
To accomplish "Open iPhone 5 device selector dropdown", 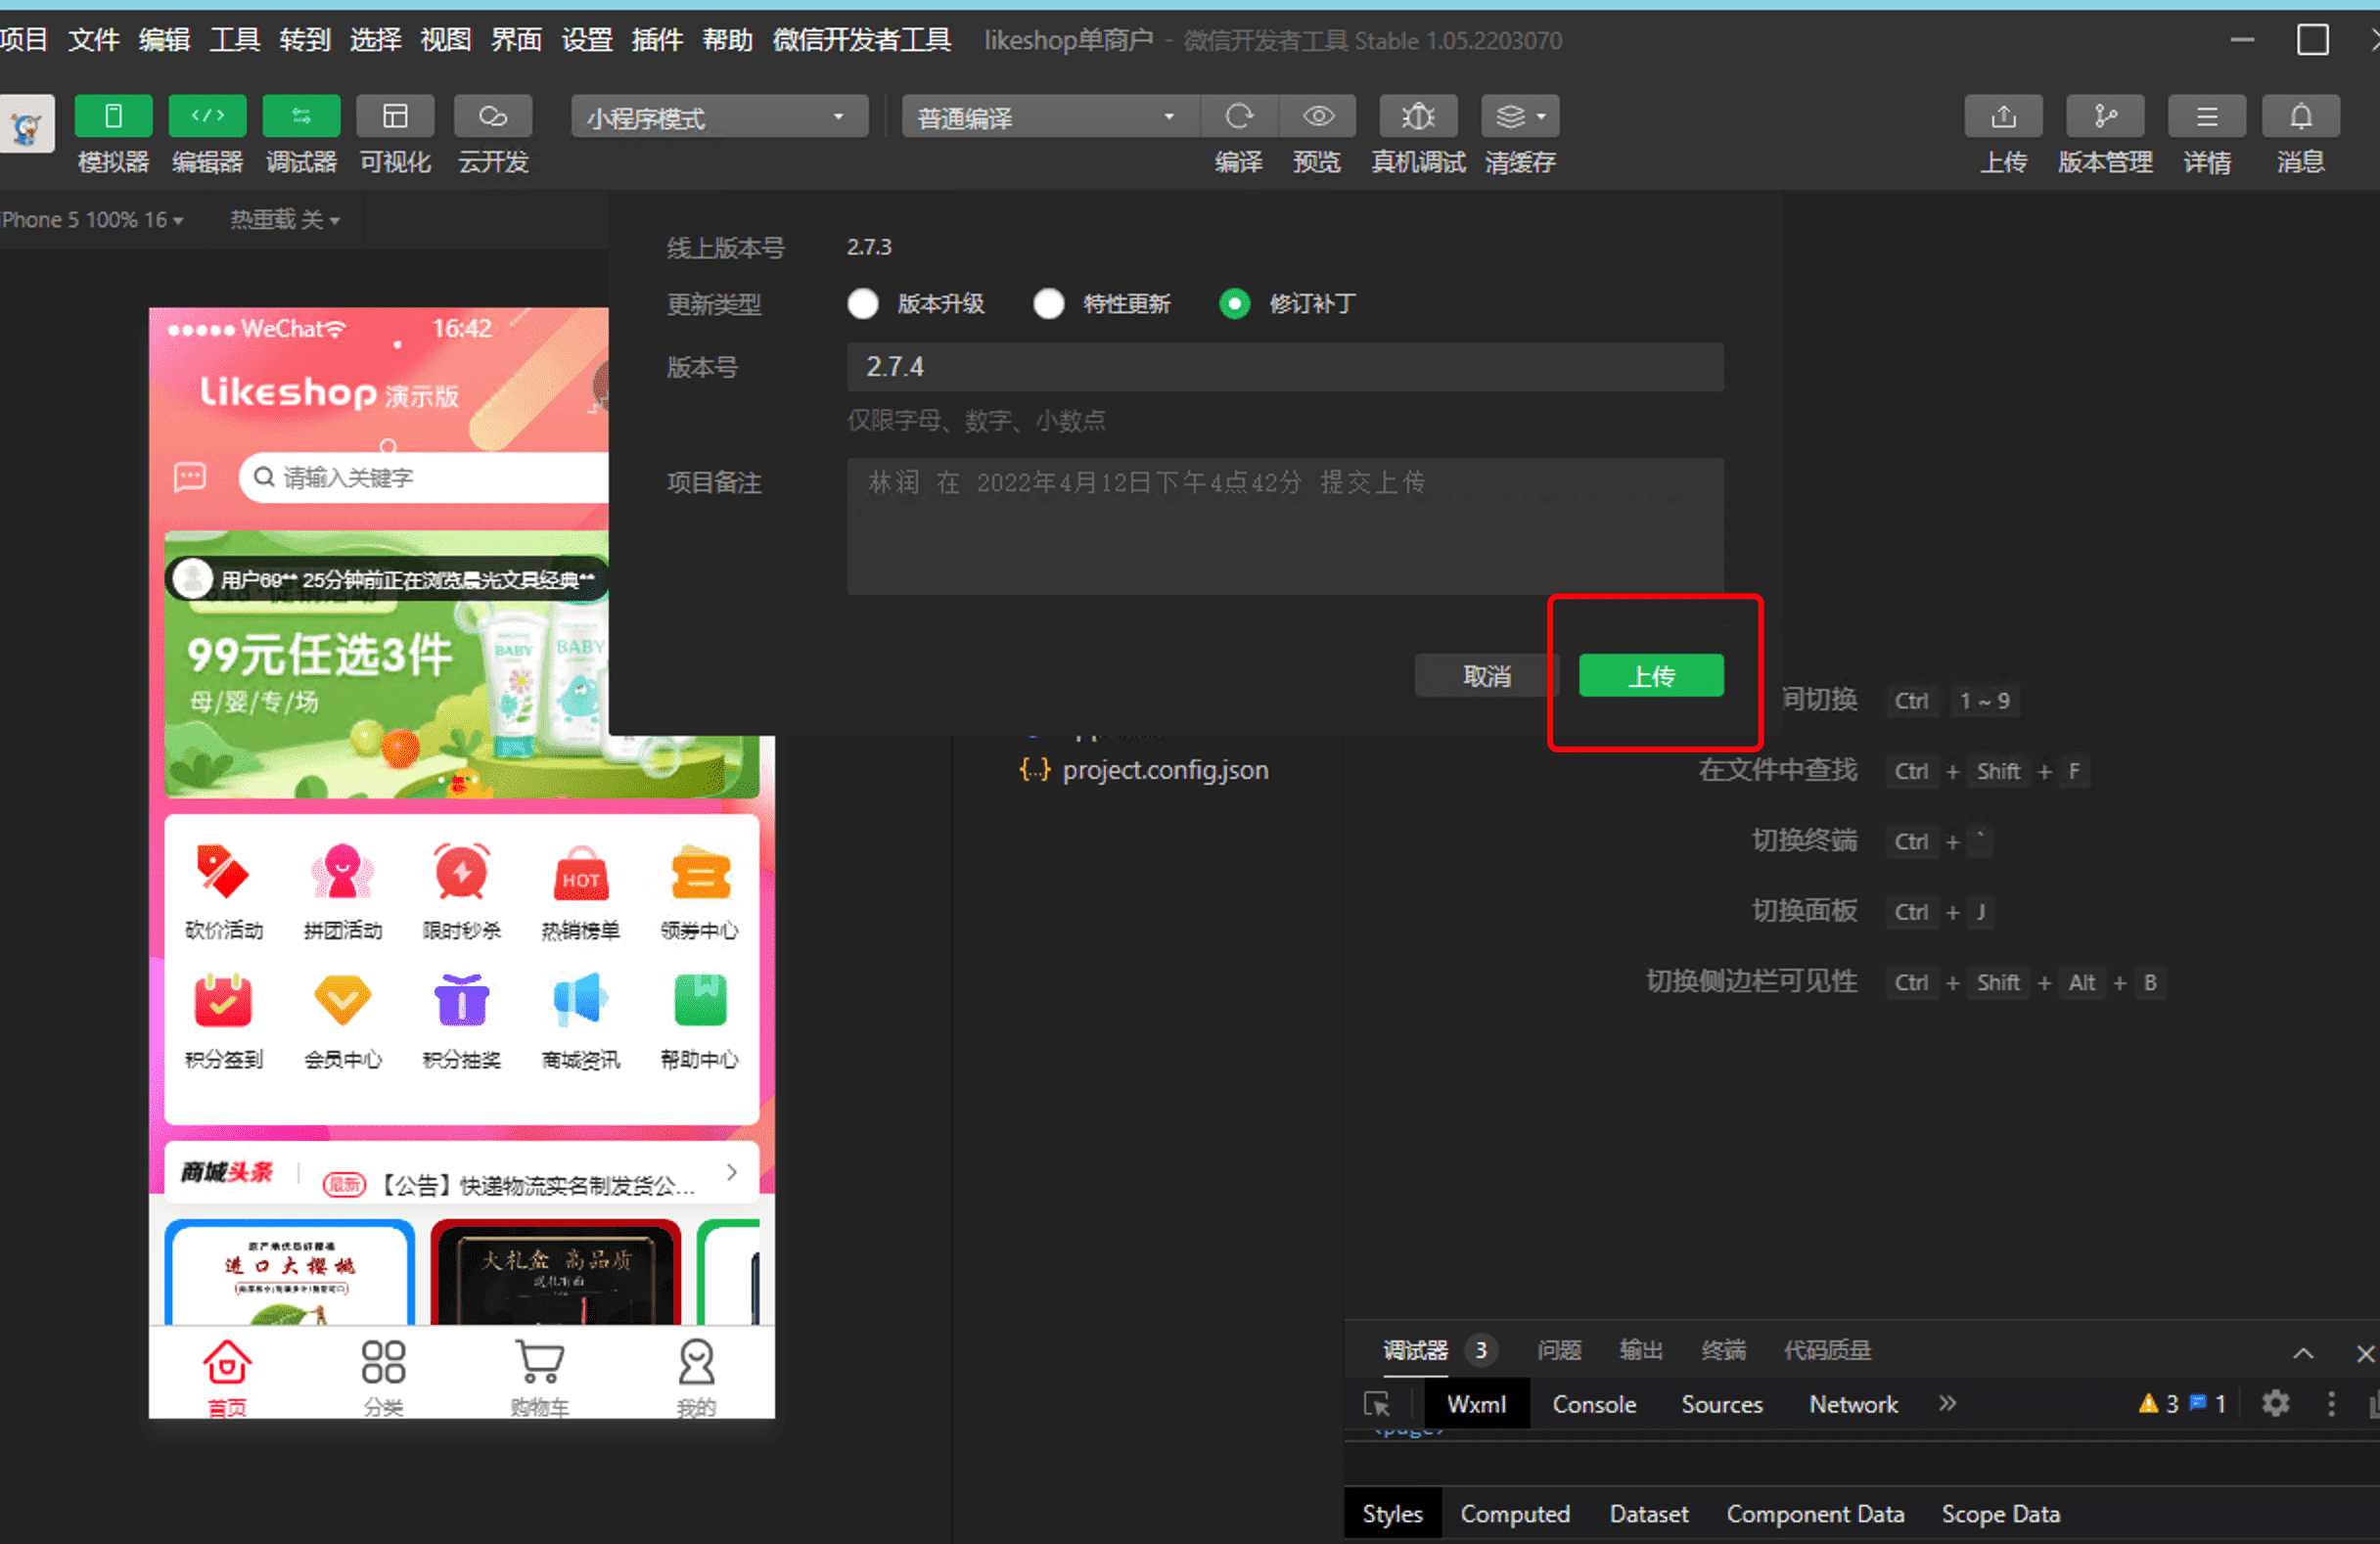I will coord(92,220).
